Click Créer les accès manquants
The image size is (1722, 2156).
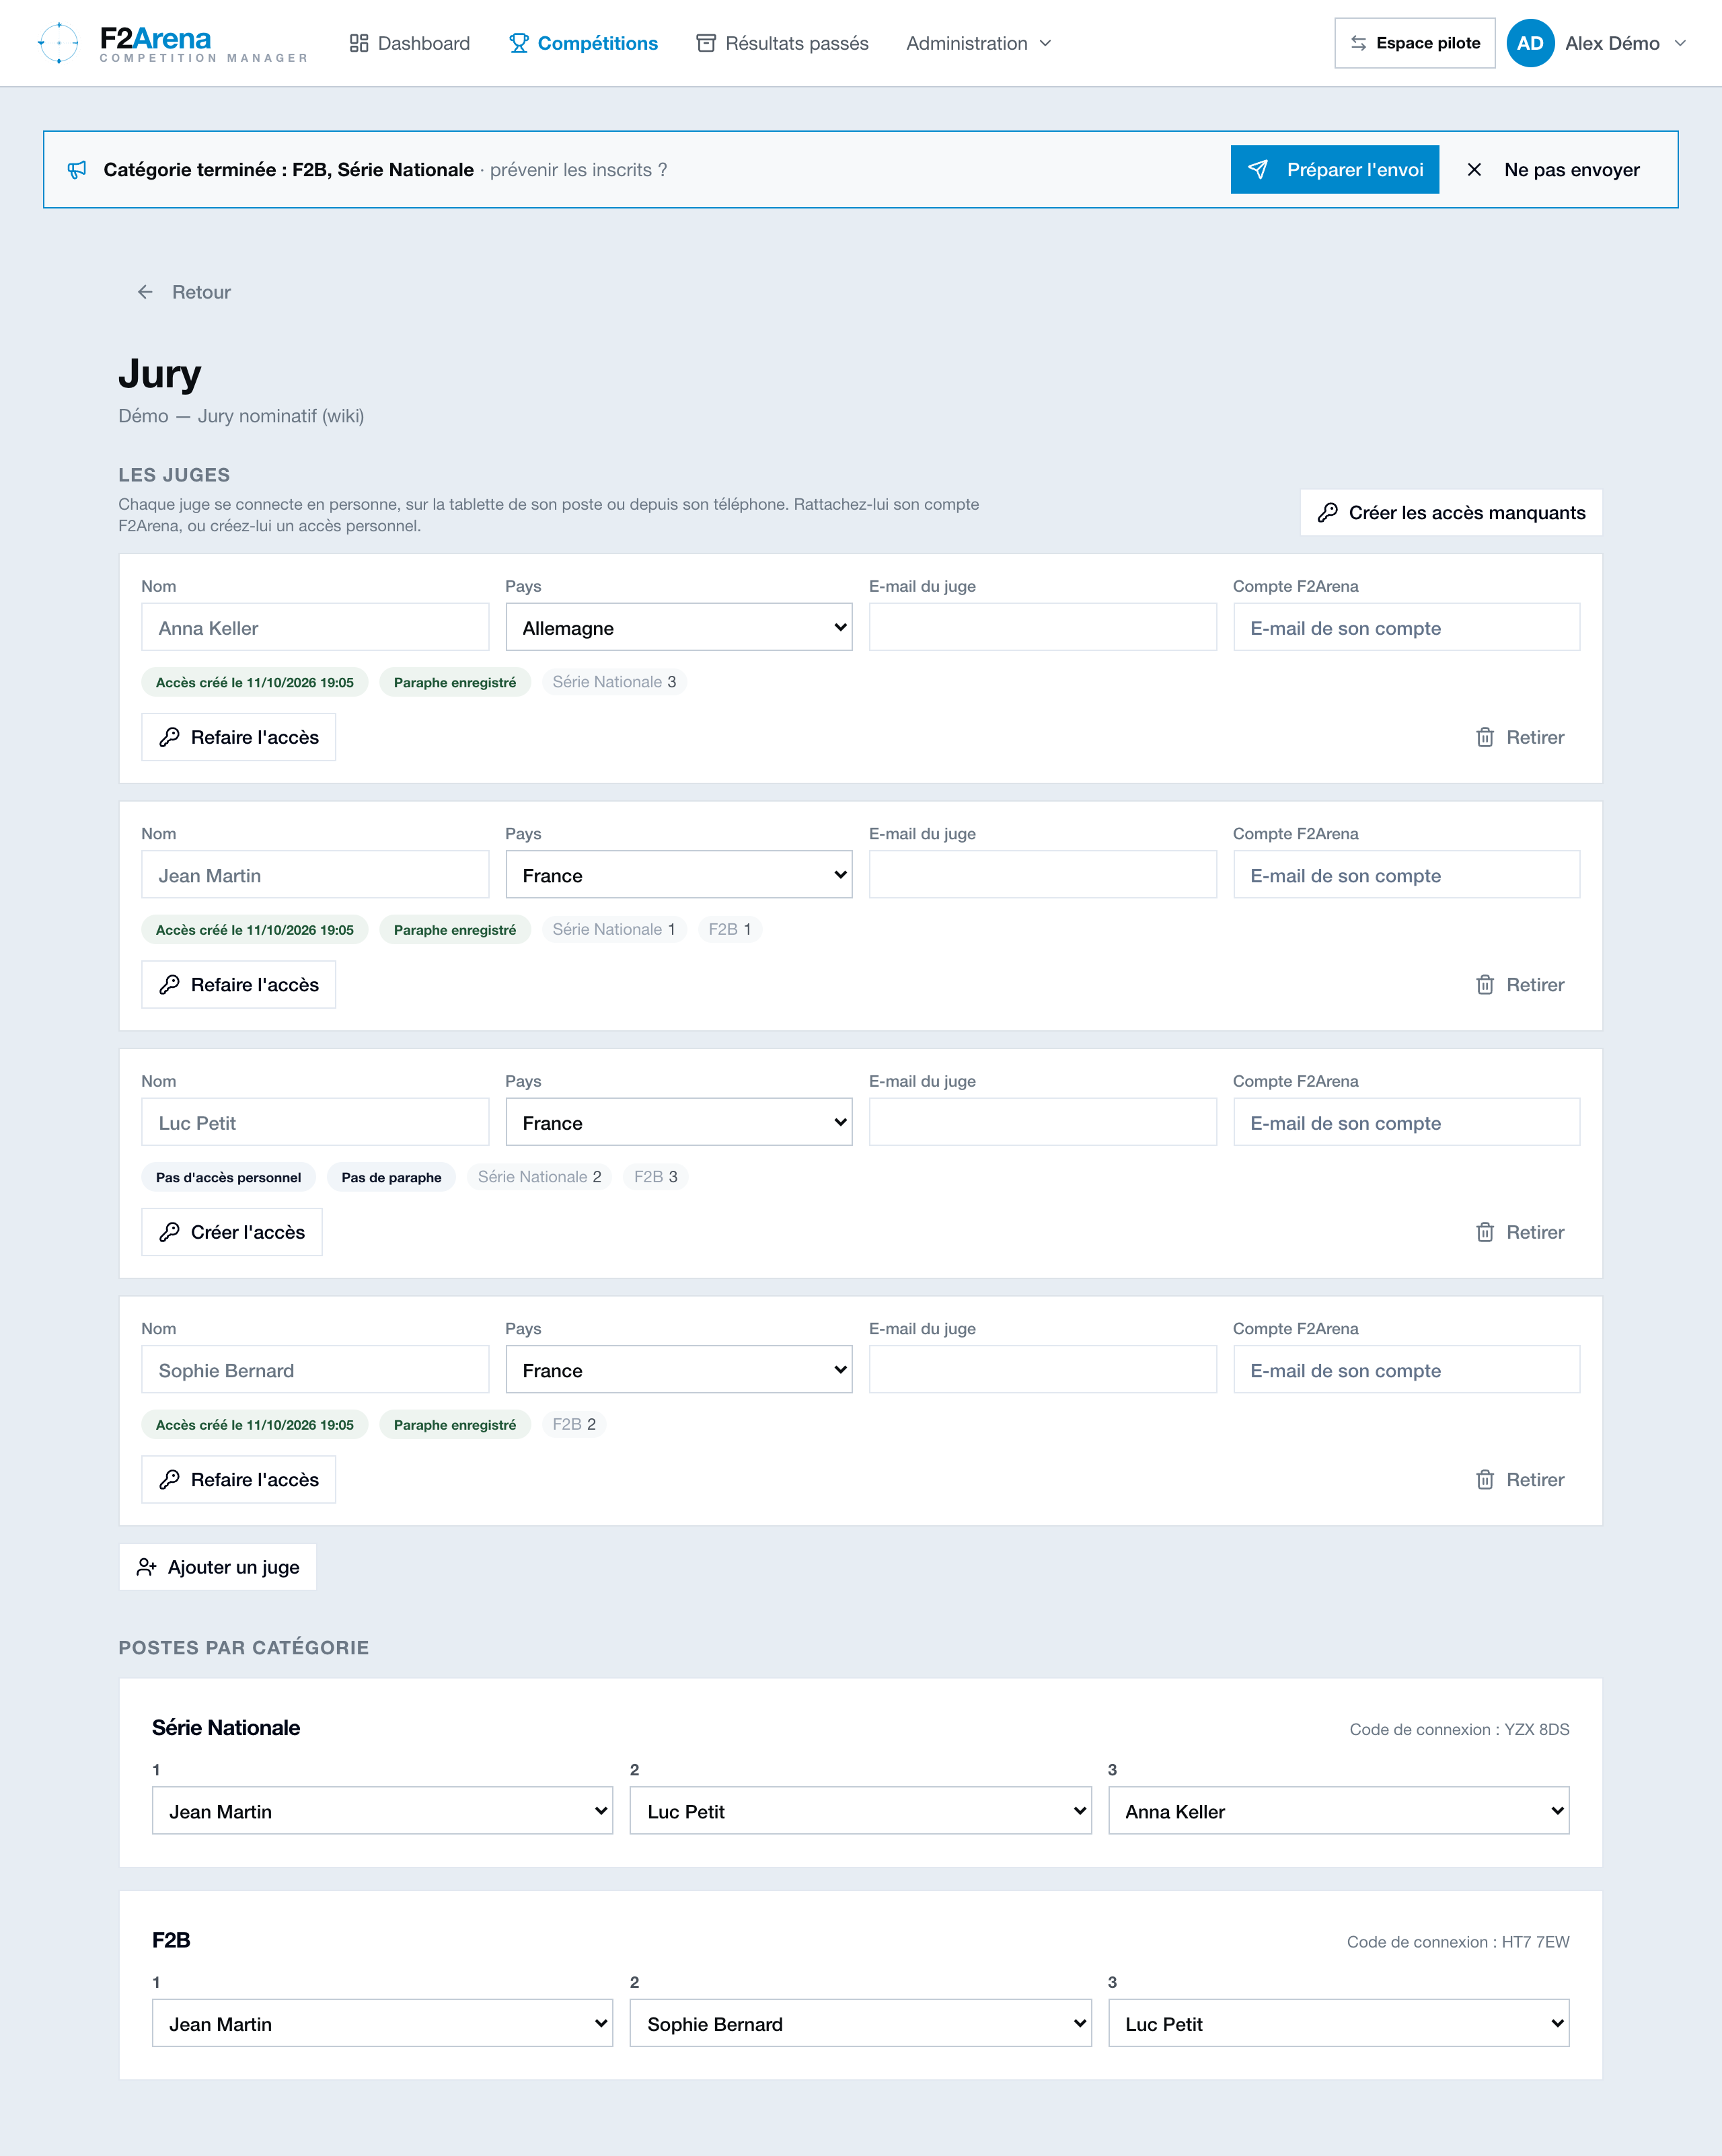pos(1451,513)
